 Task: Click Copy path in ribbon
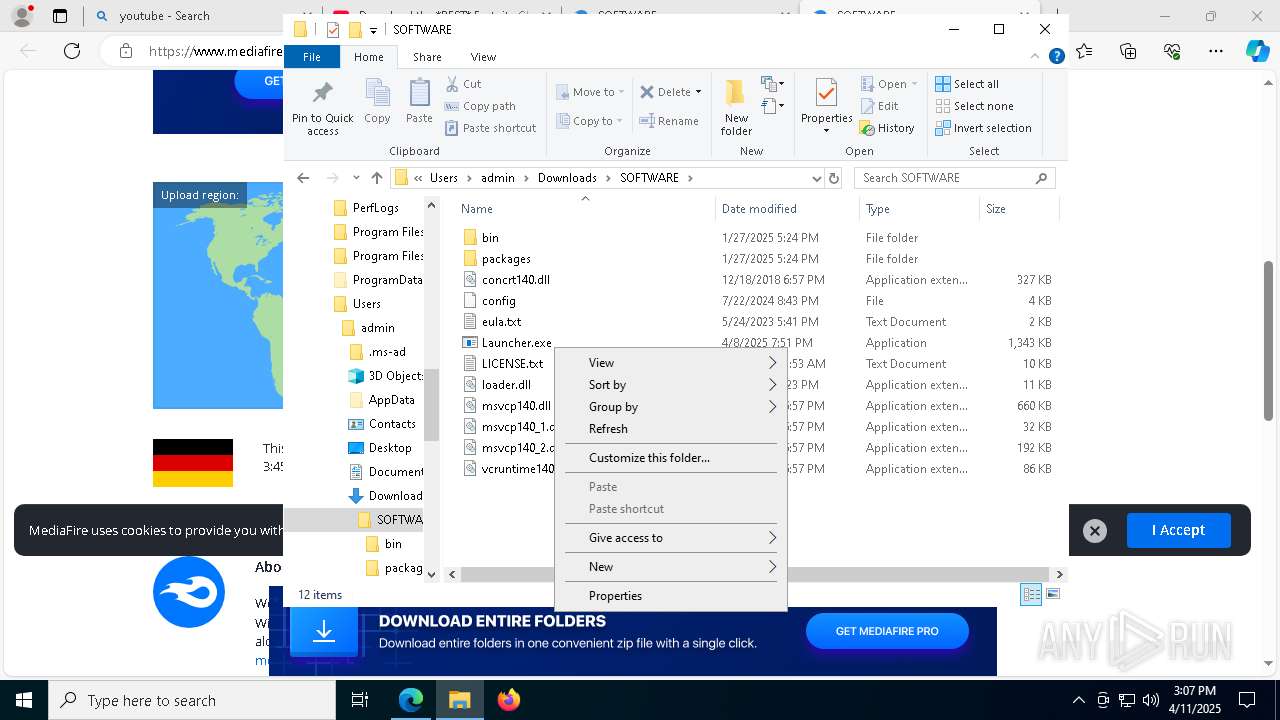[480, 106]
